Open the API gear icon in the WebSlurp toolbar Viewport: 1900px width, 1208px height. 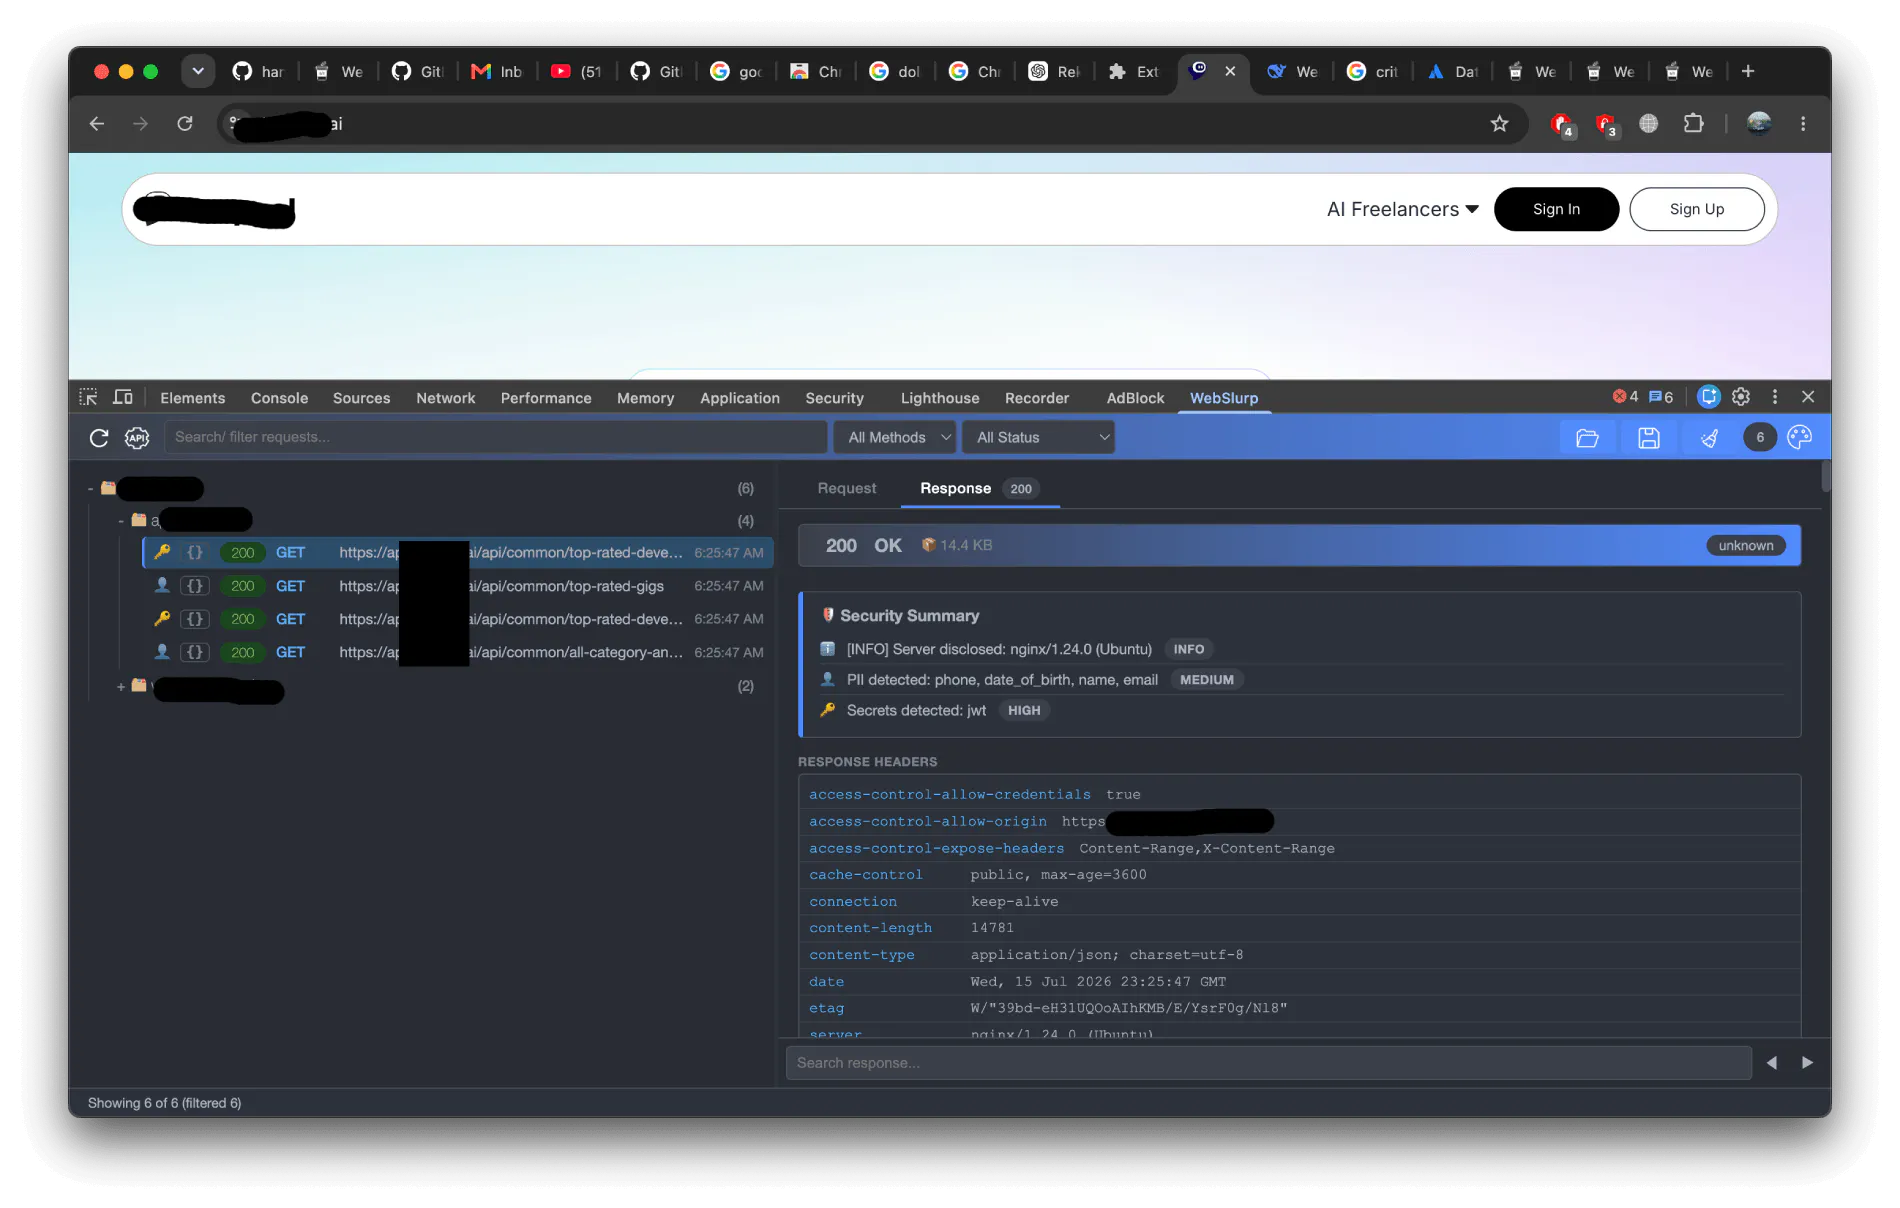tap(137, 438)
